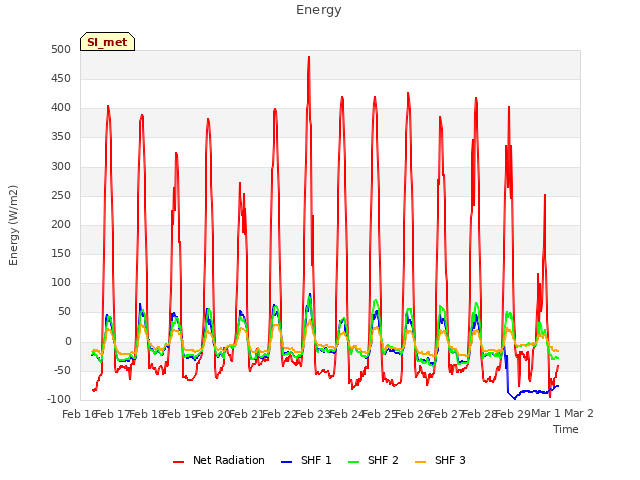Click the 100 y-axis tick label
The image size is (640, 480).
pyautogui.click(x=61, y=283)
